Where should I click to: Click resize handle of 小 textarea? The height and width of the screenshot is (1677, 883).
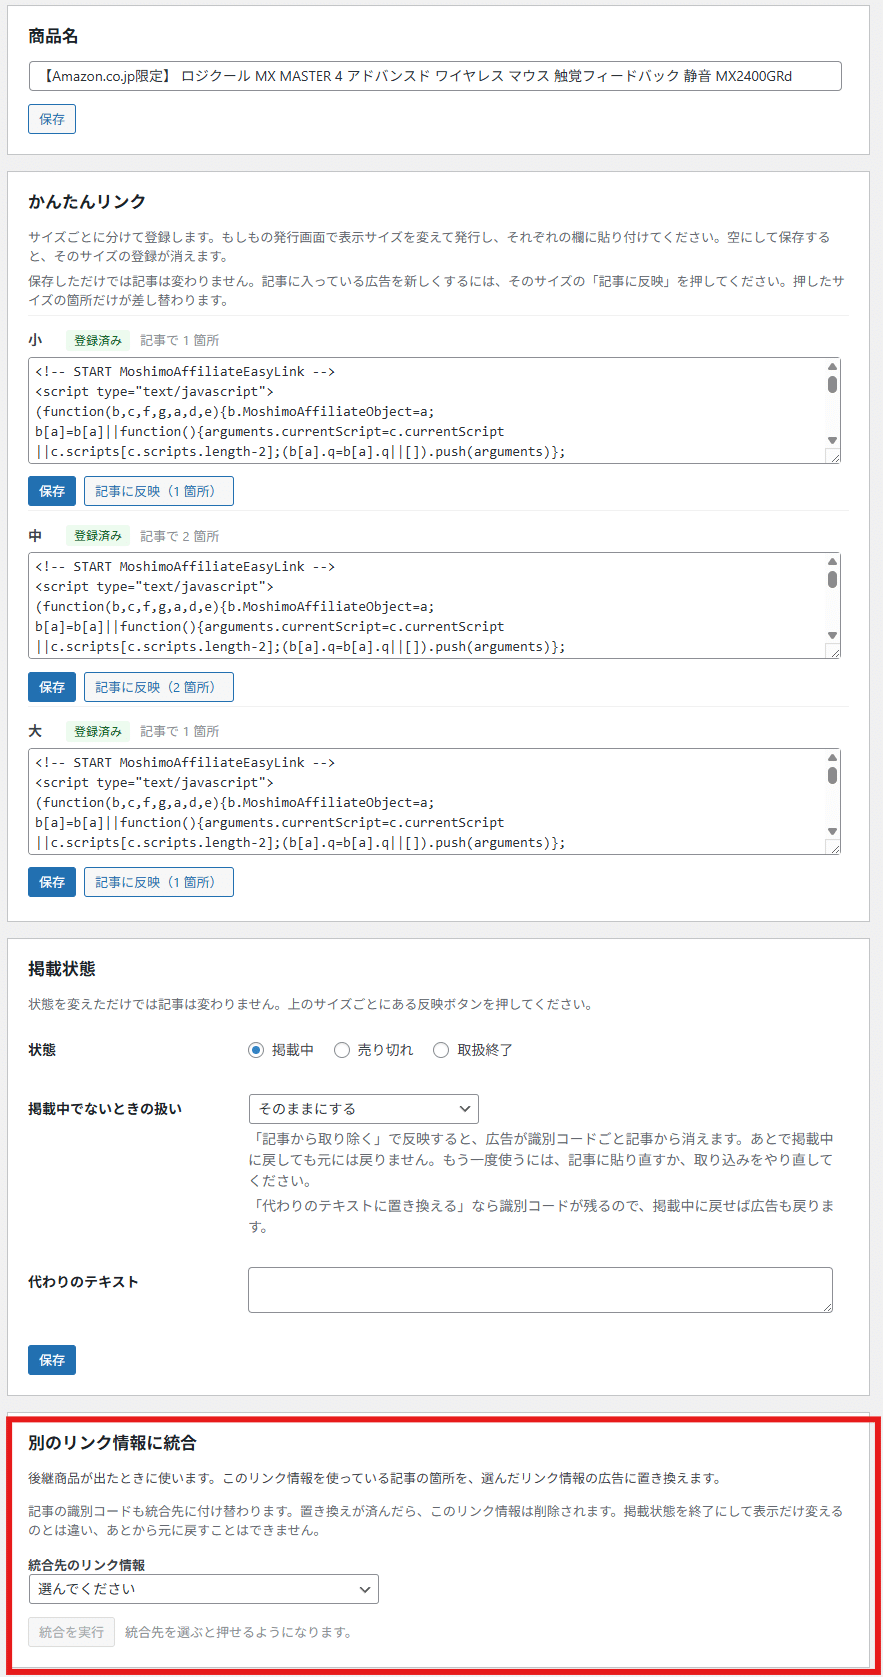coord(833,456)
